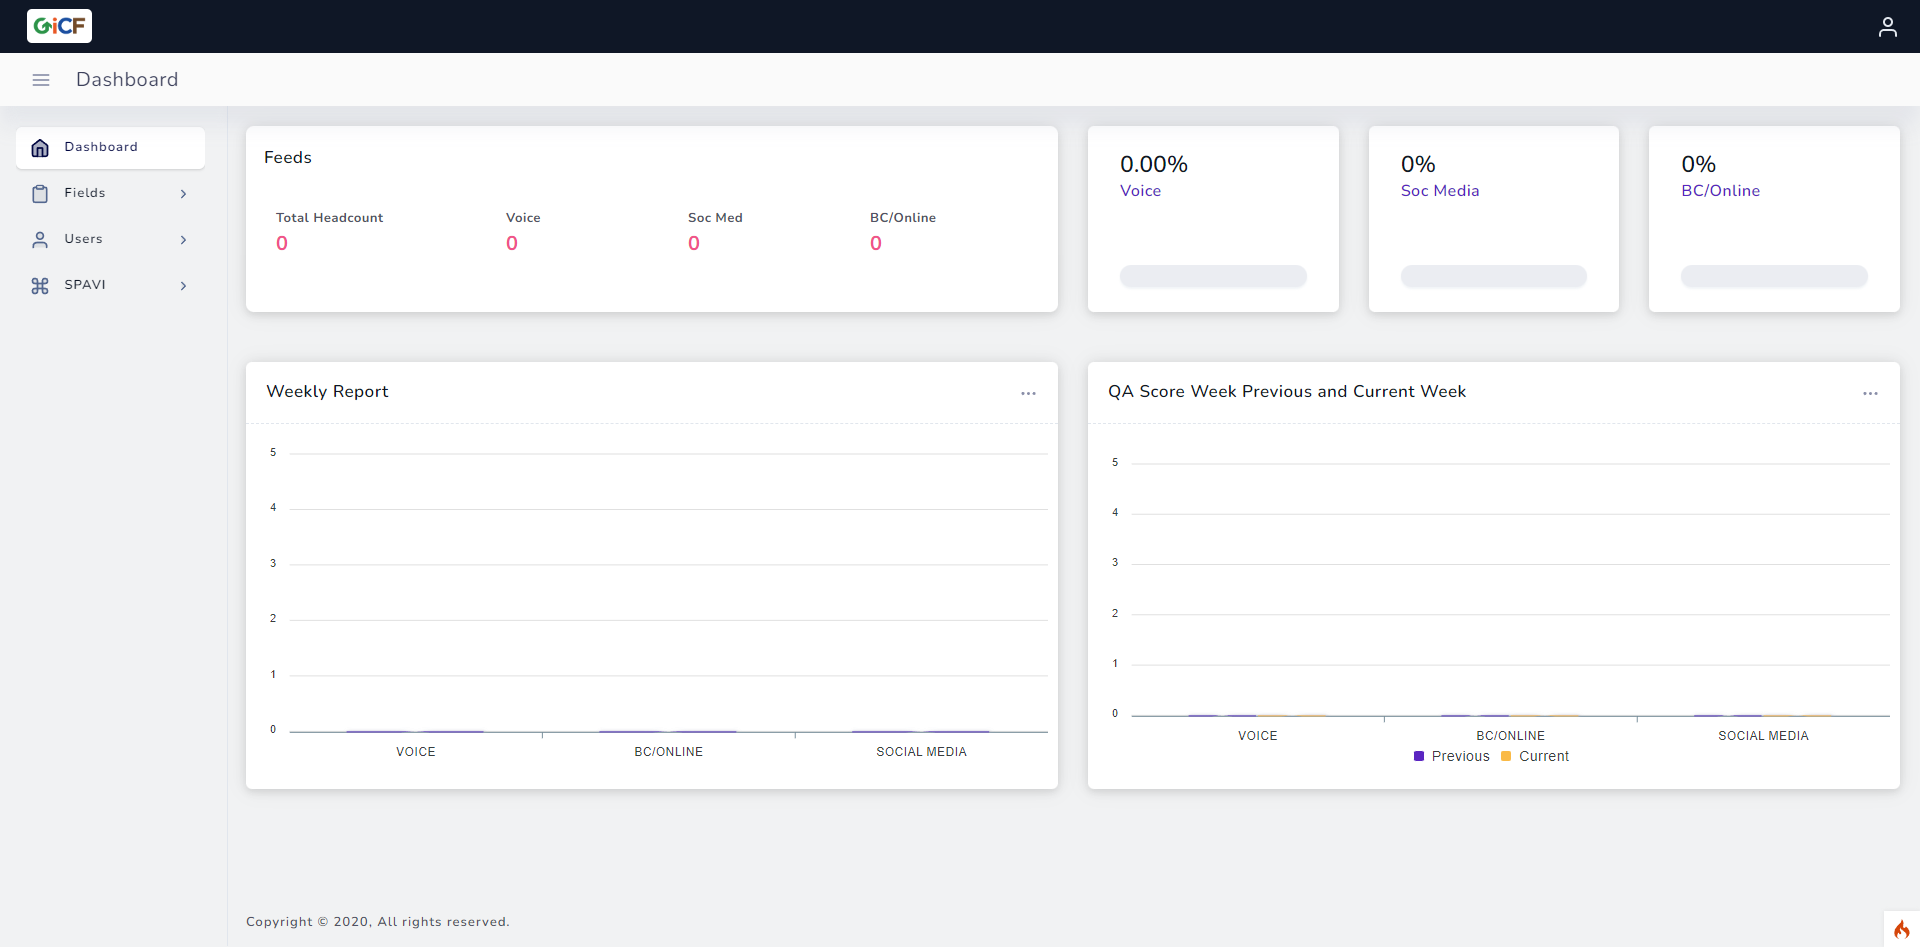Open QA Score chart options menu

[1870, 393]
